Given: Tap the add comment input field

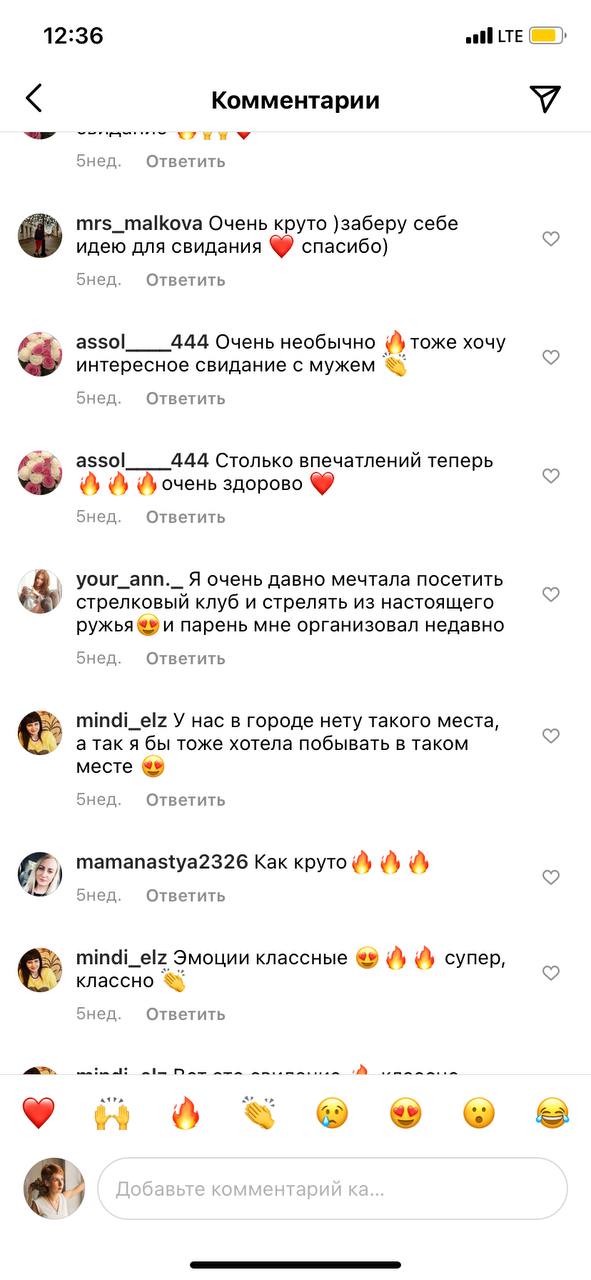Looking at the screenshot, I should (x=332, y=1189).
